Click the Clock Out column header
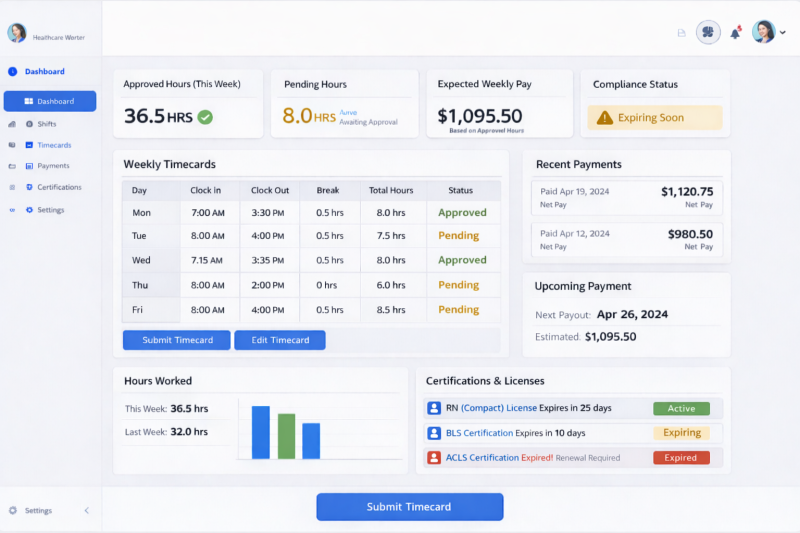The image size is (800, 533). (x=270, y=190)
